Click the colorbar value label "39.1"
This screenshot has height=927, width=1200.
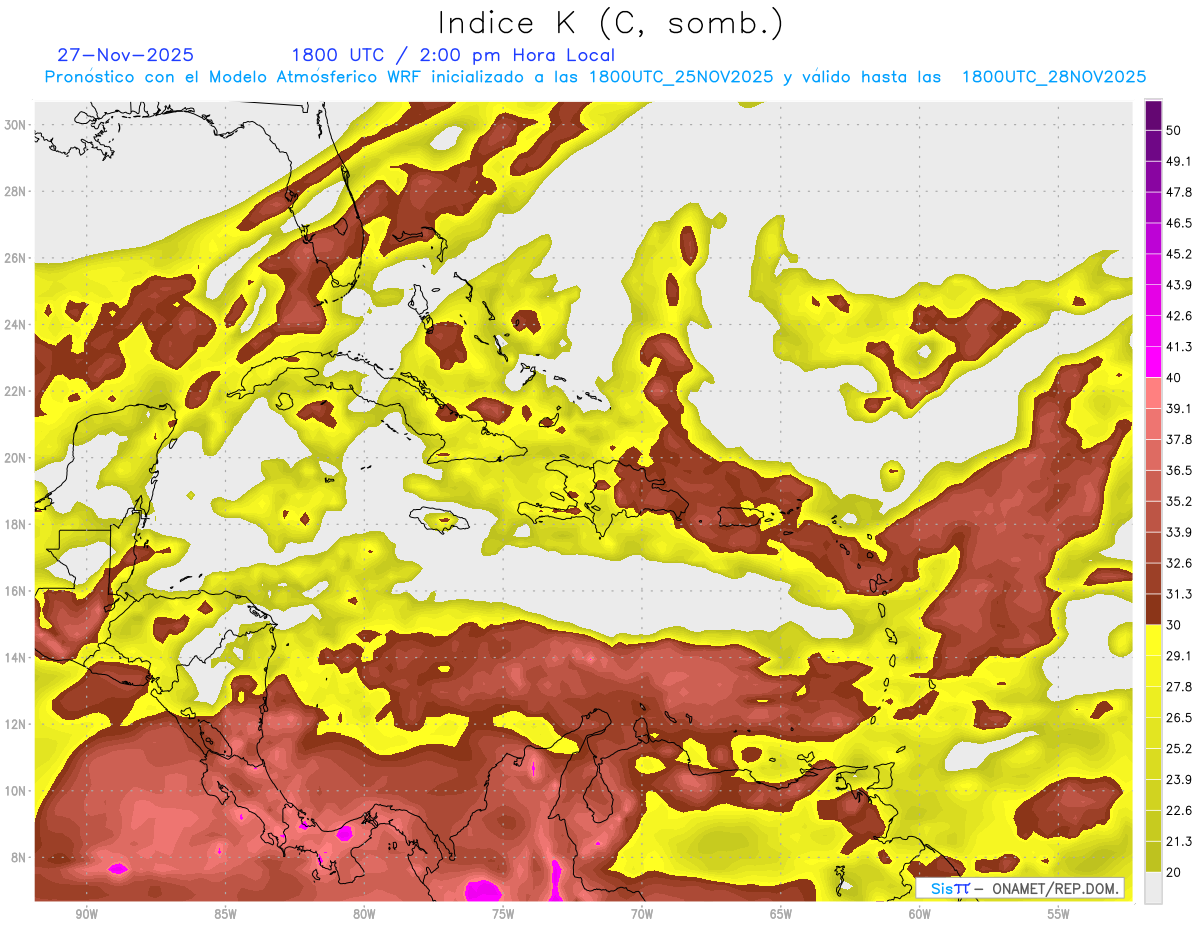(x=1179, y=408)
